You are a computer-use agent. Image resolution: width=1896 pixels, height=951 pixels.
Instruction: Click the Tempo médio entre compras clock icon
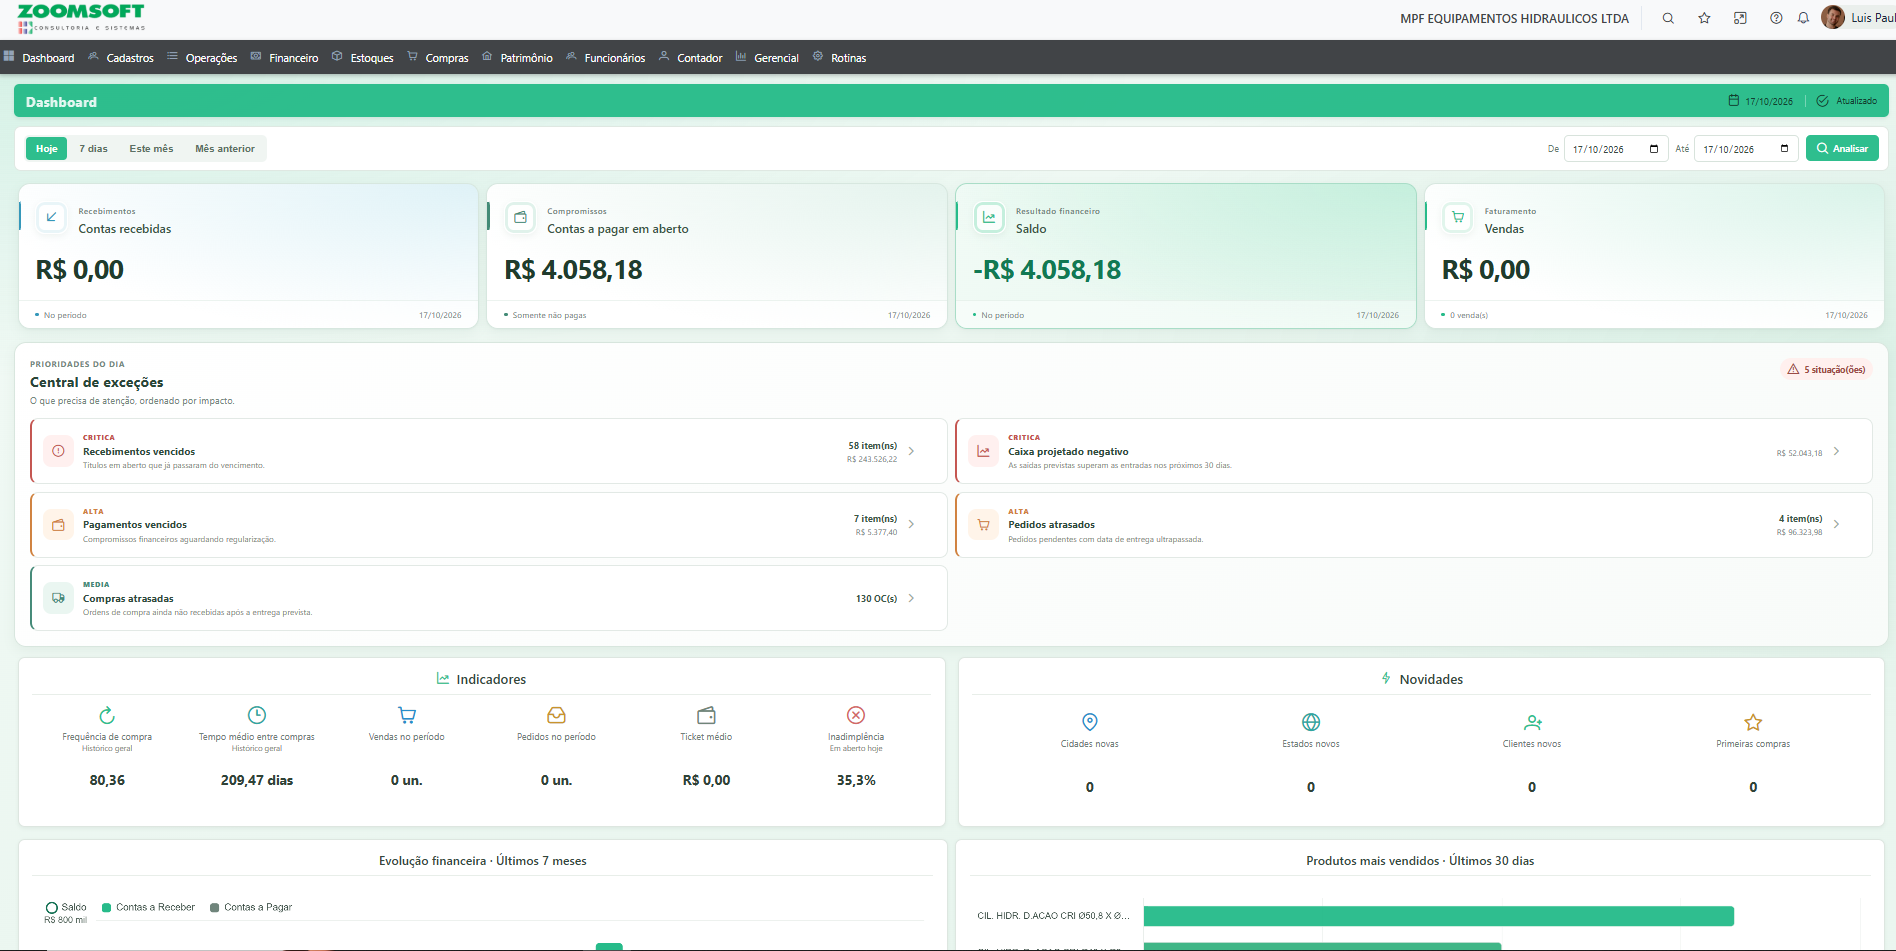point(257,715)
